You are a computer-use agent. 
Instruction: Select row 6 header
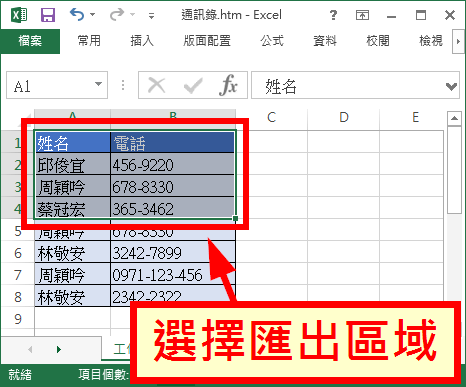[18, 253]
